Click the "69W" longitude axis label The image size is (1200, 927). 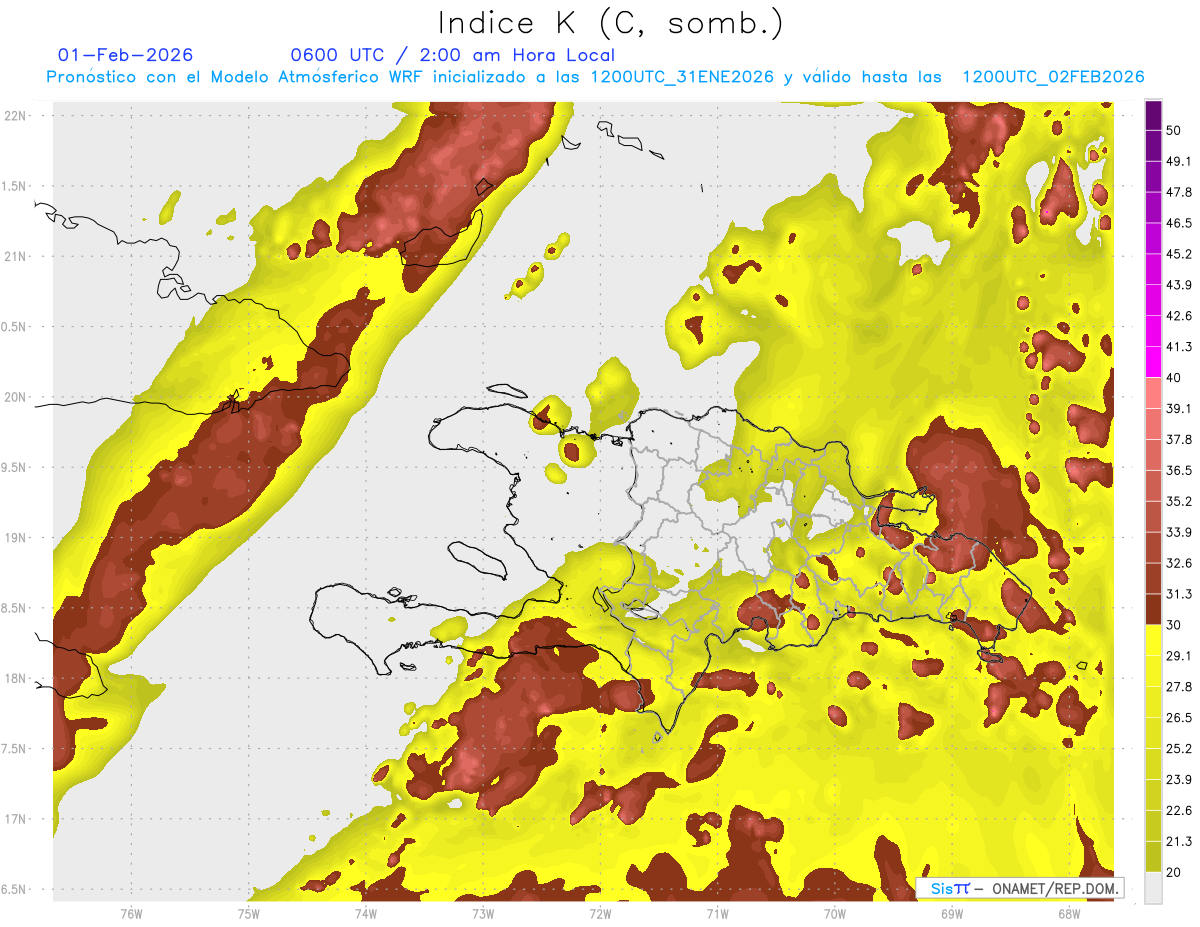(952, 913)
